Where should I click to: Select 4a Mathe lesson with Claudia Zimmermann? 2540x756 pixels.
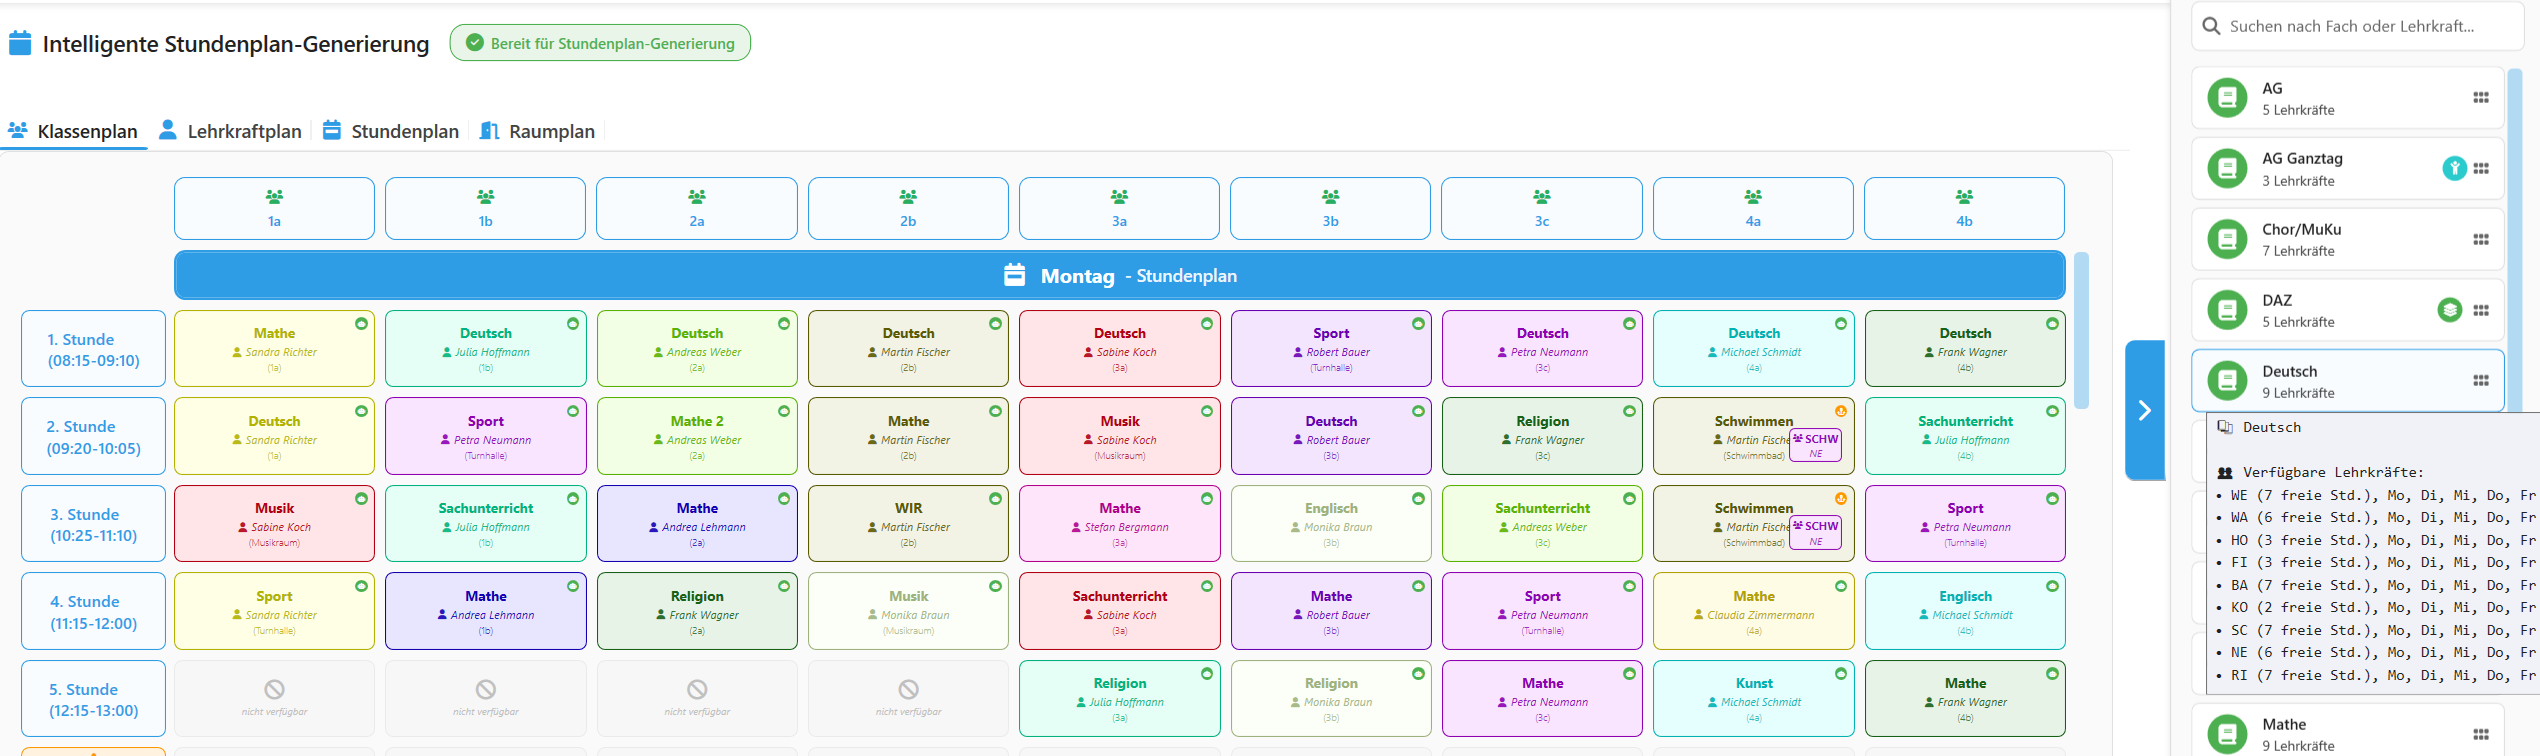point(1753,612)
